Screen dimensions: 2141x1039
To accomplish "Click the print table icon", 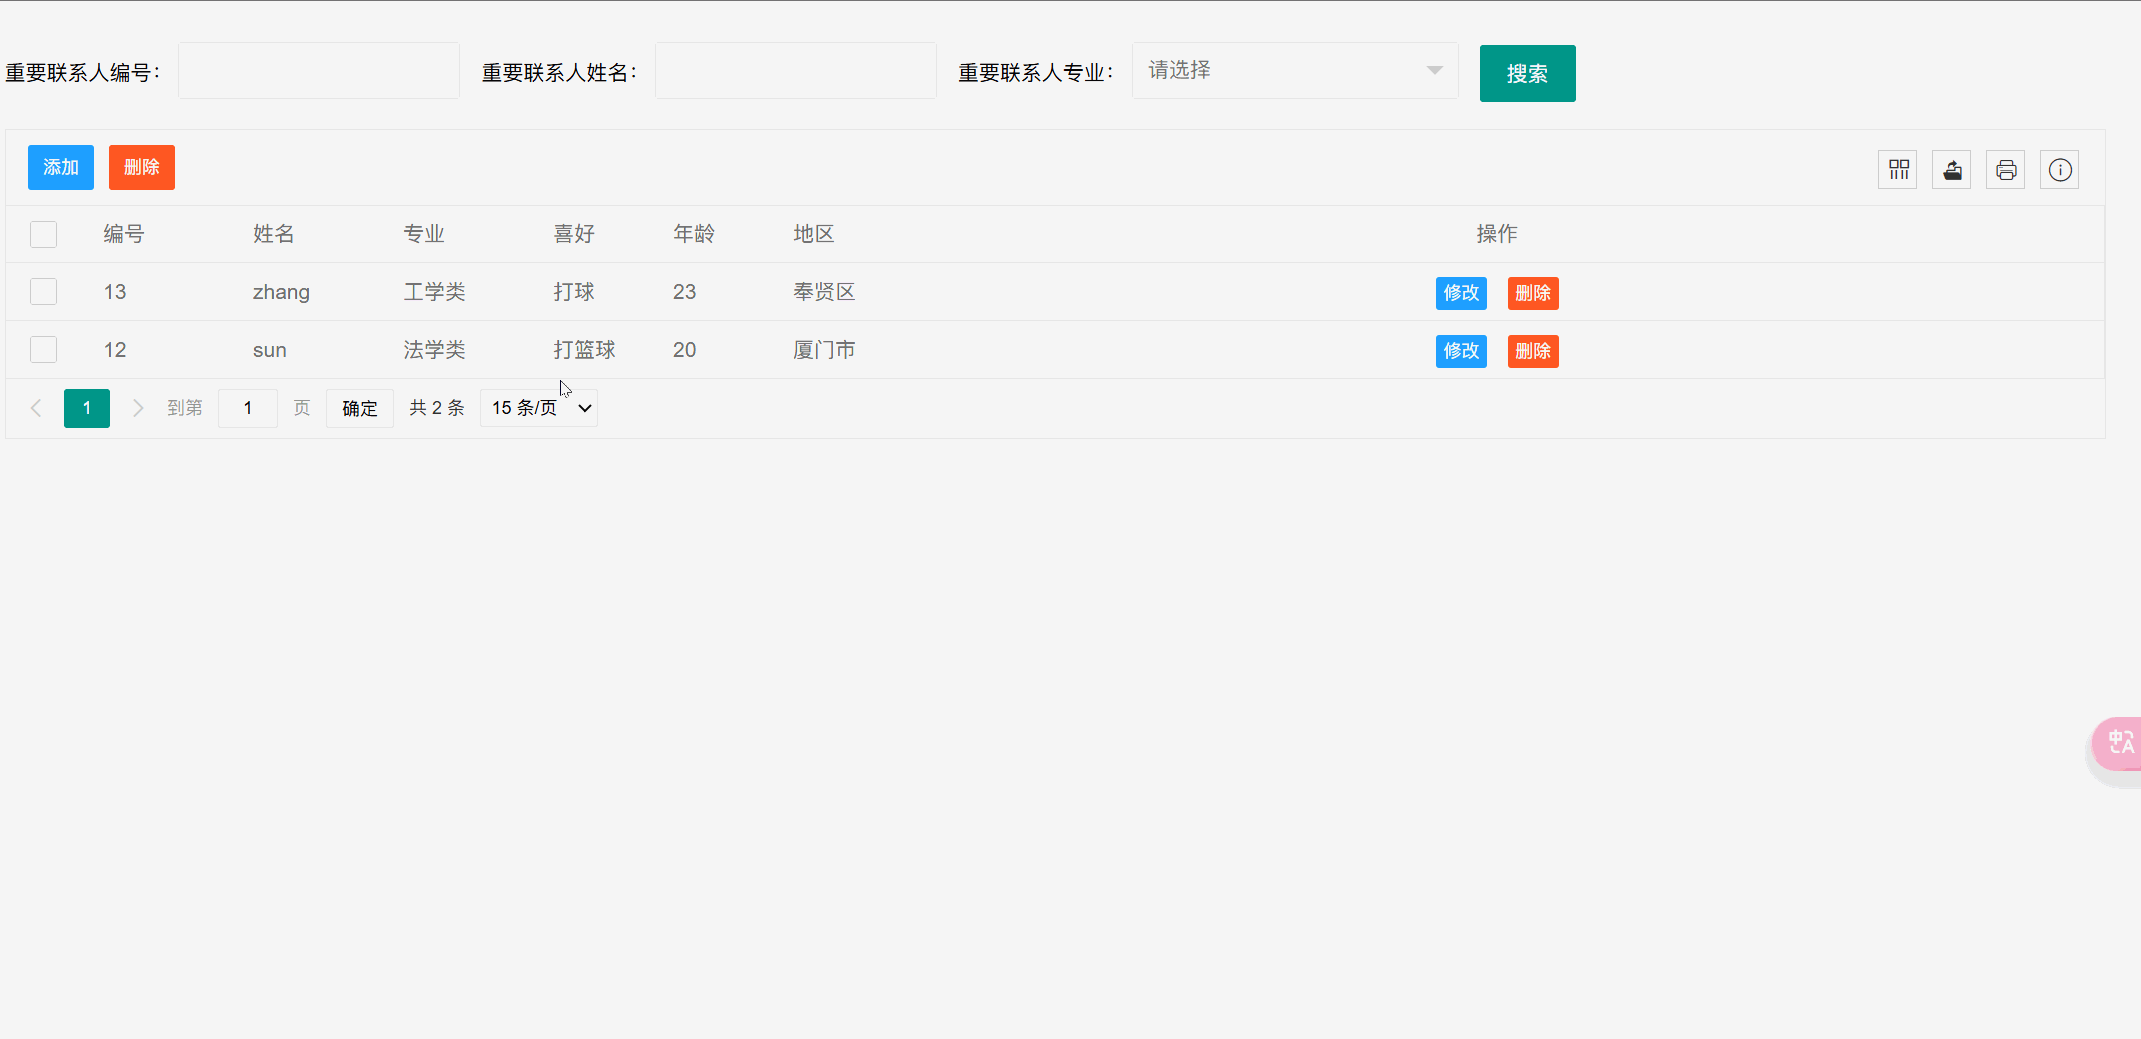I will [2005, 169].
